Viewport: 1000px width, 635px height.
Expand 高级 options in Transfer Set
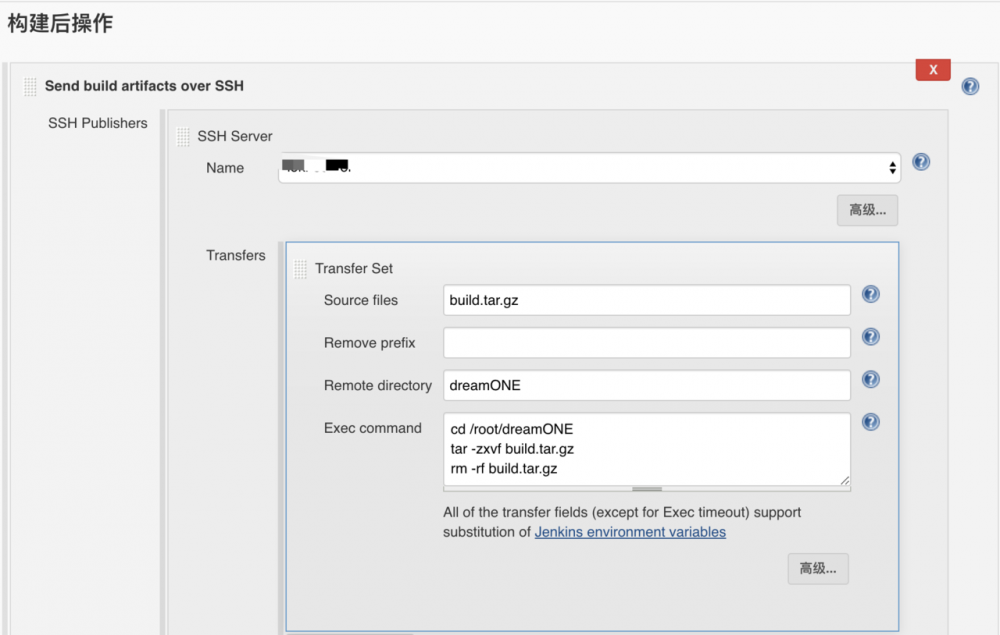click(817, 568)
